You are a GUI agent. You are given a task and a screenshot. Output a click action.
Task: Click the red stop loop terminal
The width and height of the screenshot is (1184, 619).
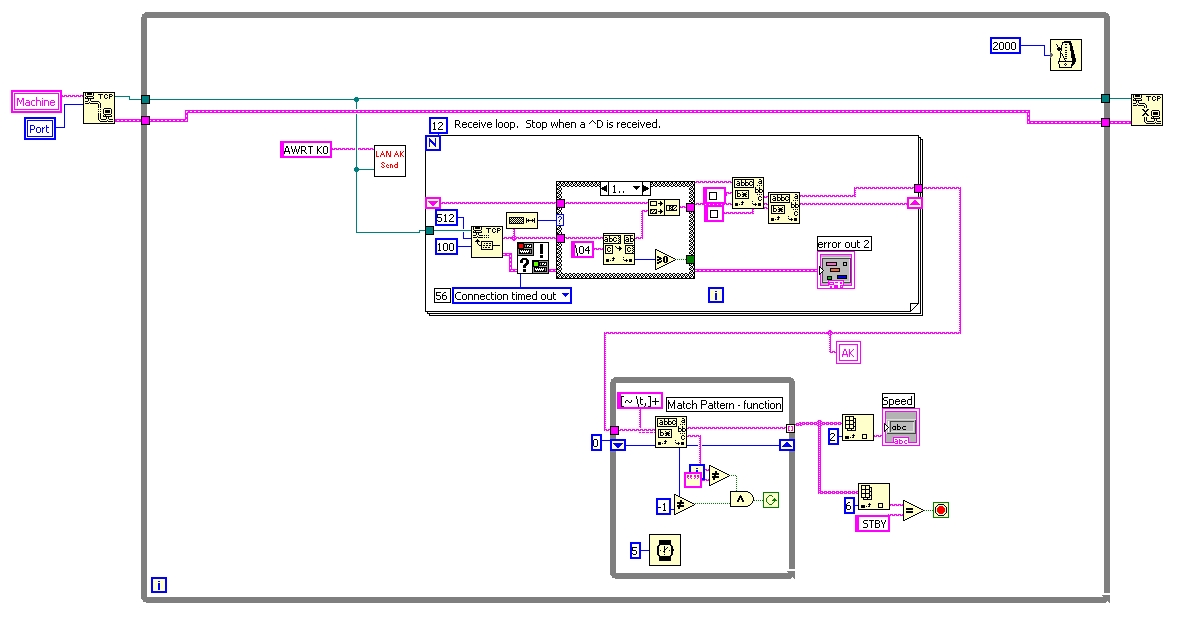click(940, 510)
